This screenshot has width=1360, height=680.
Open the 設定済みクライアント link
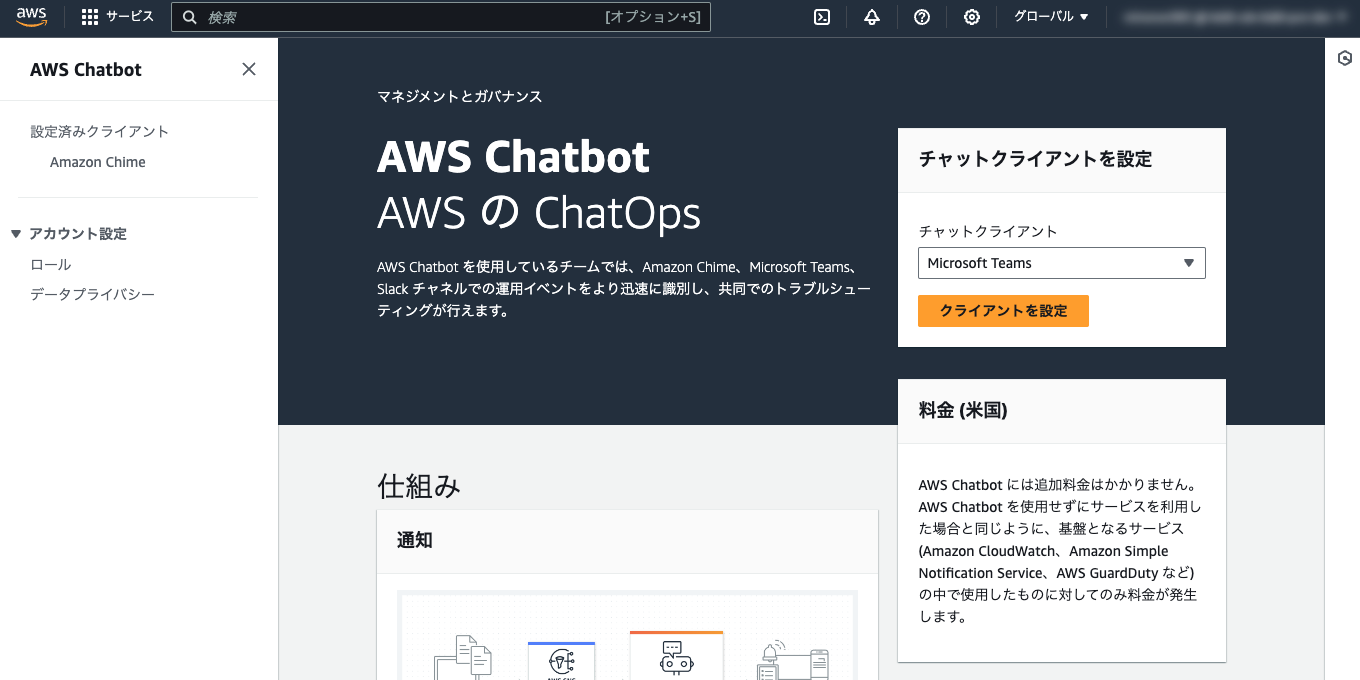(x=99, y=132)
